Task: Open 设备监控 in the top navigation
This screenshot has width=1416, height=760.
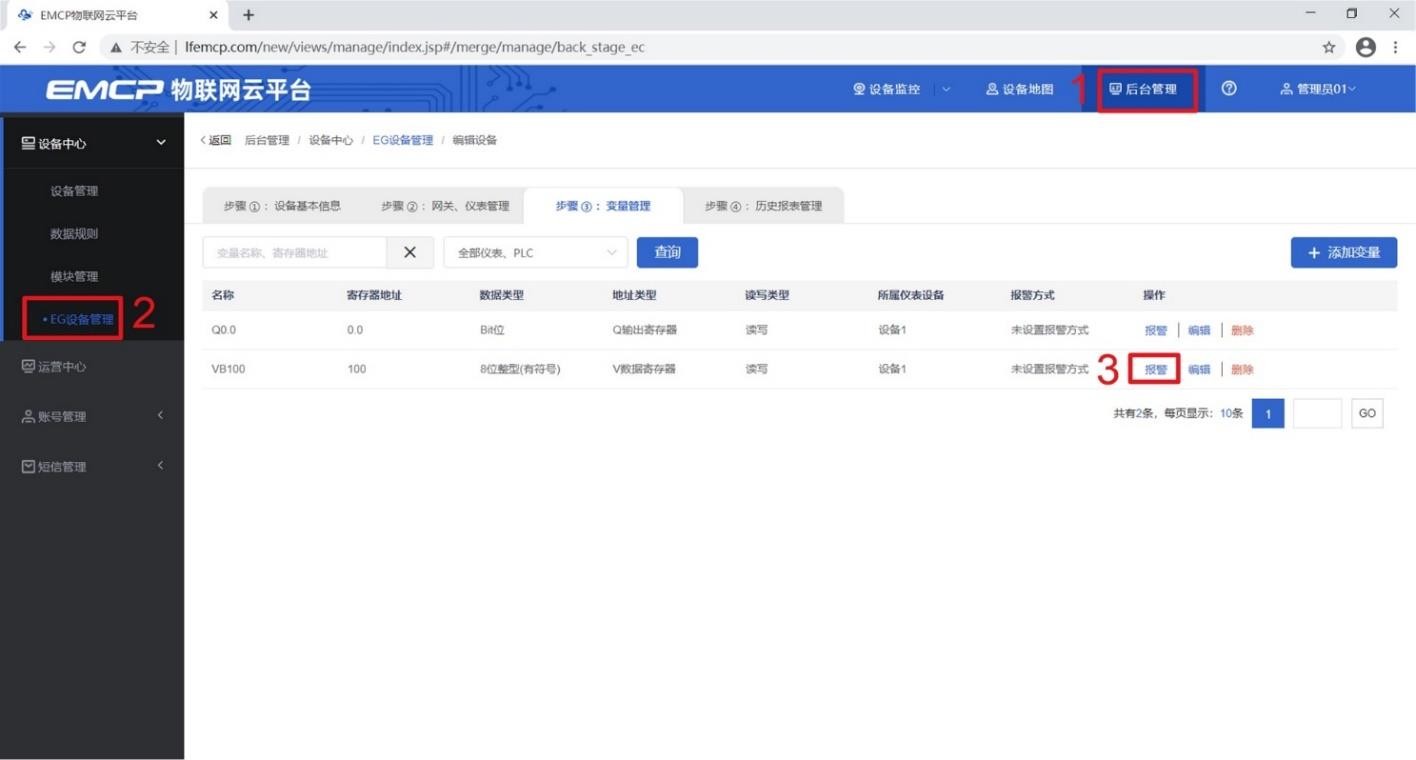Action: coord(886,89)
